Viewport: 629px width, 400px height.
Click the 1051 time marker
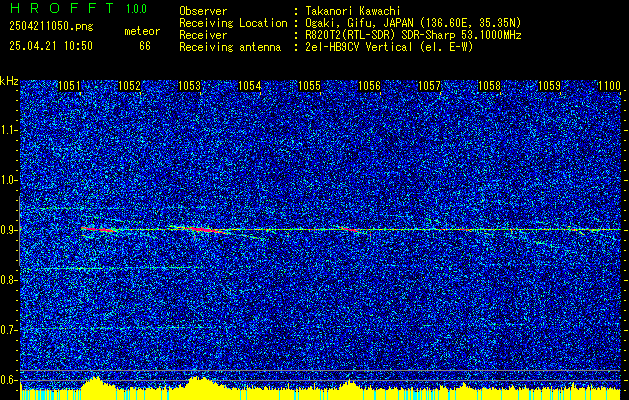[x=69, y=86]
